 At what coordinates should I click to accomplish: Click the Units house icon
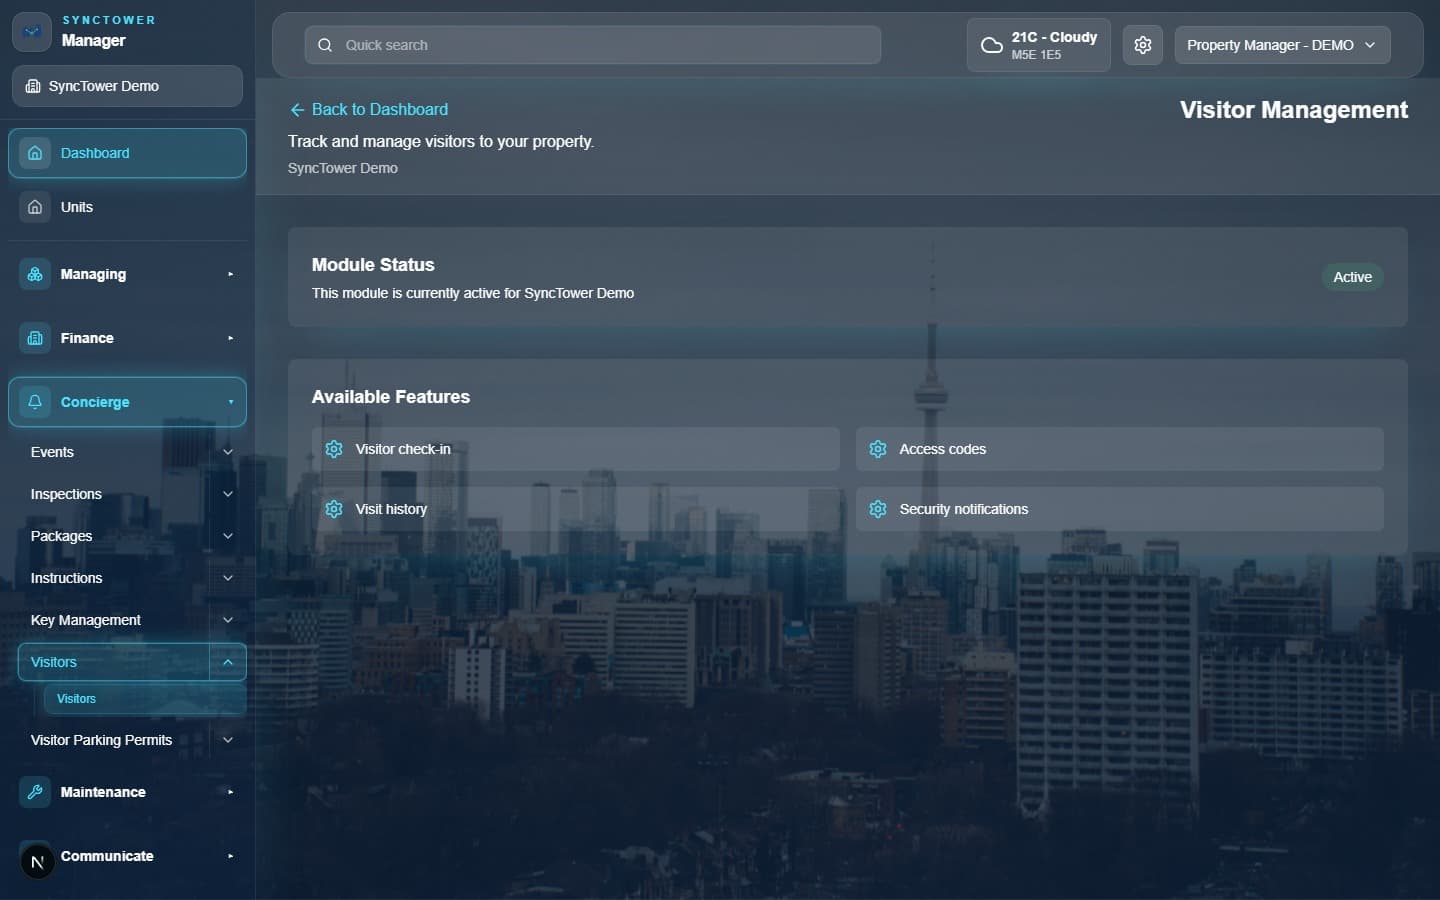35,207
